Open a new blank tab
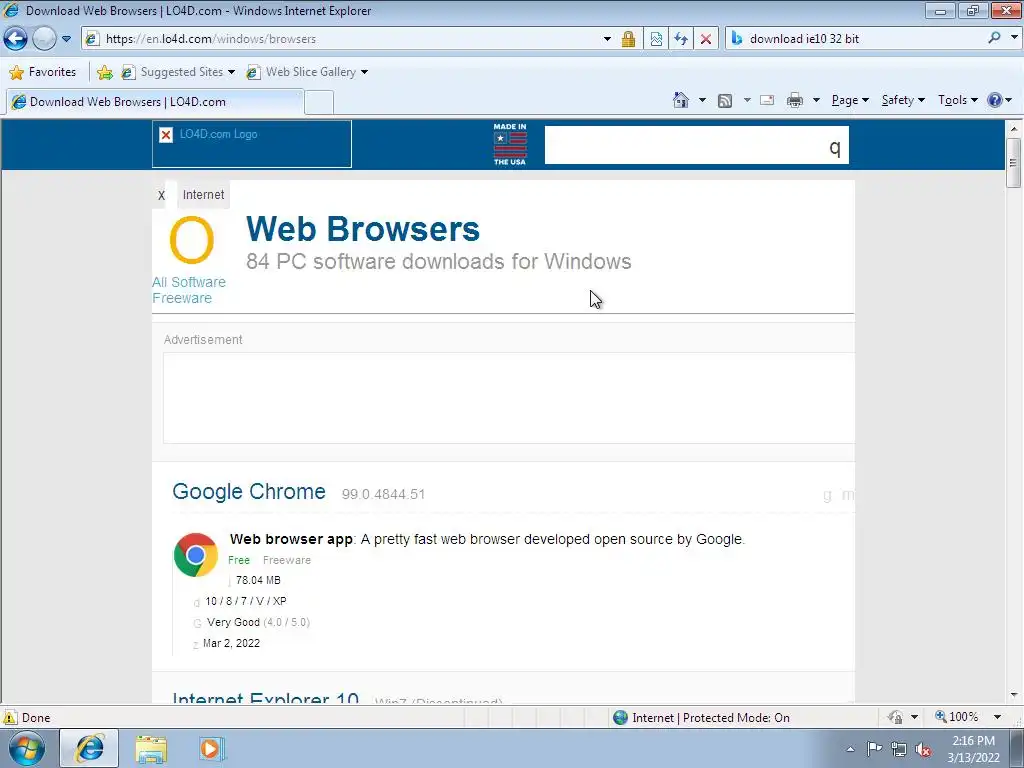This screenshot has height=768, width=1024. point(319,103)
